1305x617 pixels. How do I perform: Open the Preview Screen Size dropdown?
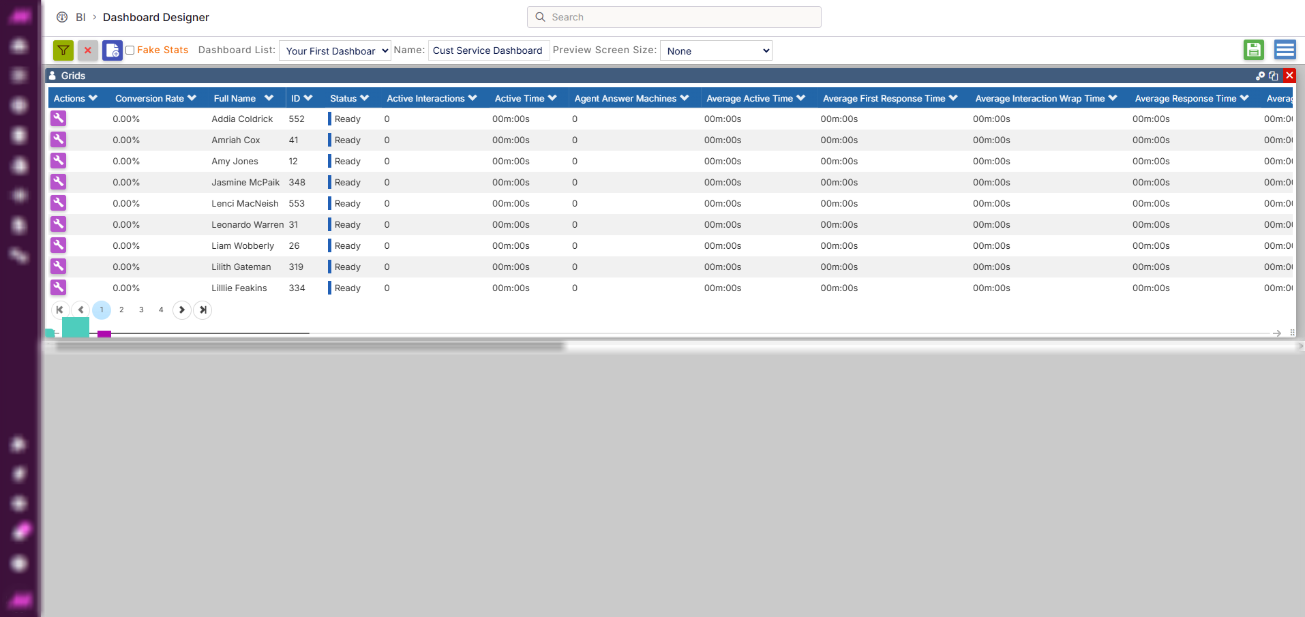tap(716, 51)
